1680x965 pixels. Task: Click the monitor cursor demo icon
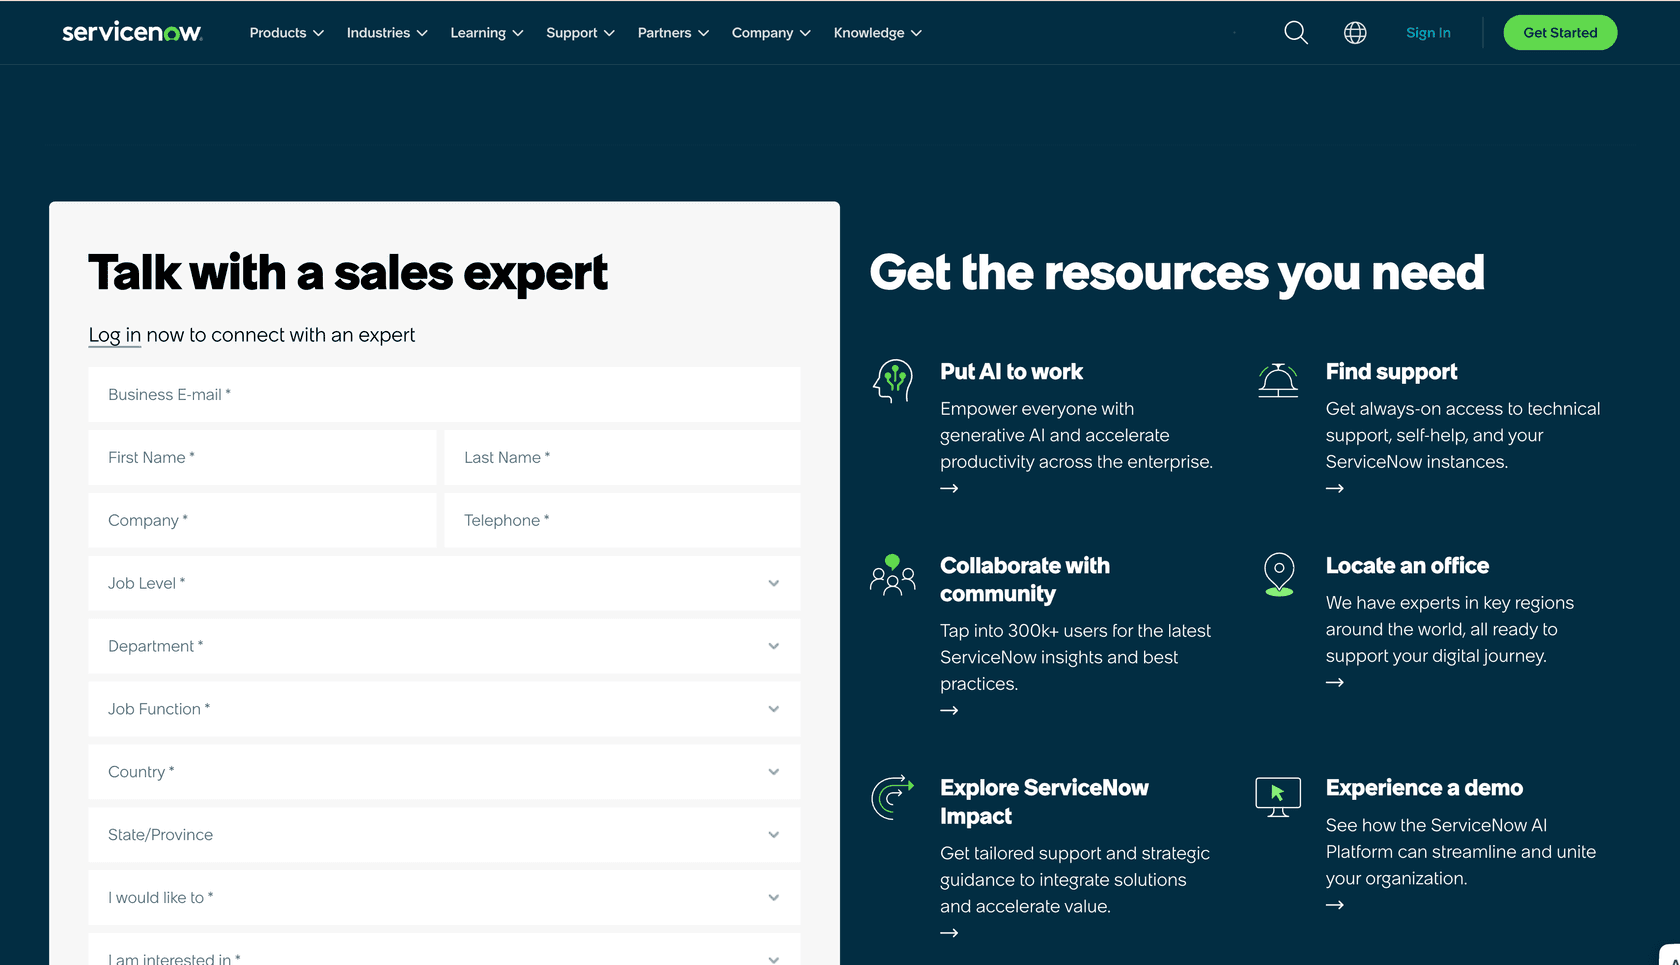pyautogui.click(x=1278, y=797)
